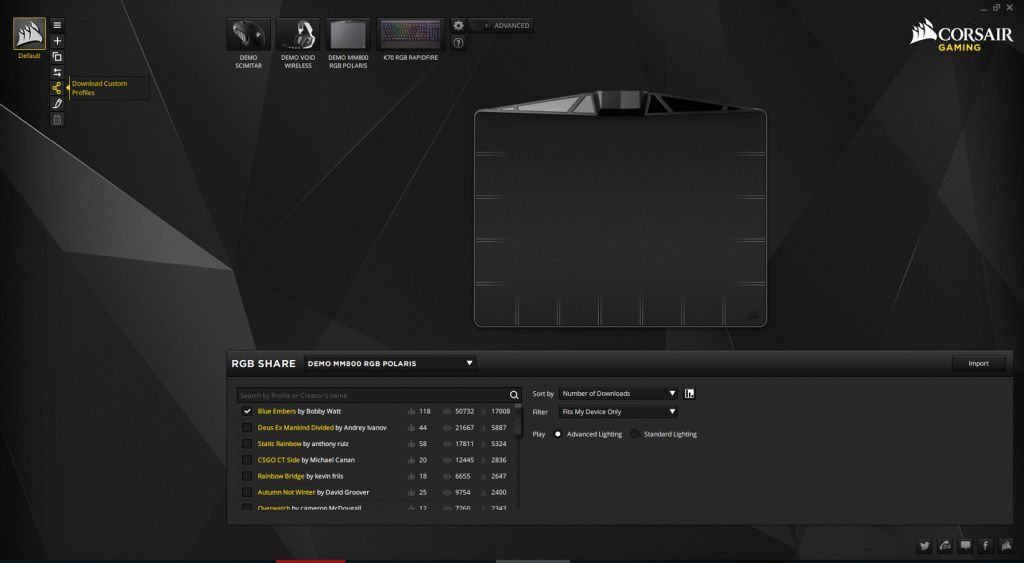Screen dimensions: 1024x563
Task: Open the Autumn Not Winter profile link
Action: coord(286,492)
